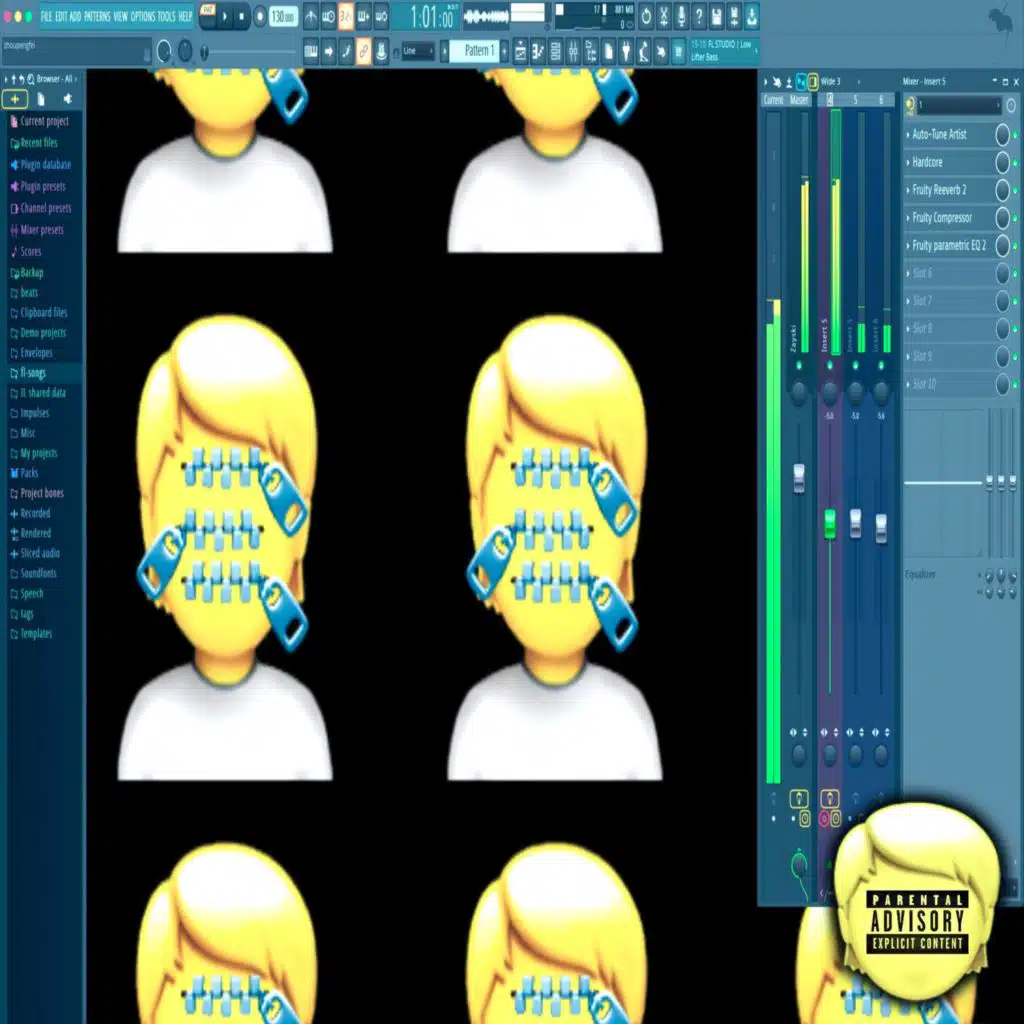The width and height of the screenshot is (1024, 1024).
Task: Open the content library shop cart icon
Action: 679,52
